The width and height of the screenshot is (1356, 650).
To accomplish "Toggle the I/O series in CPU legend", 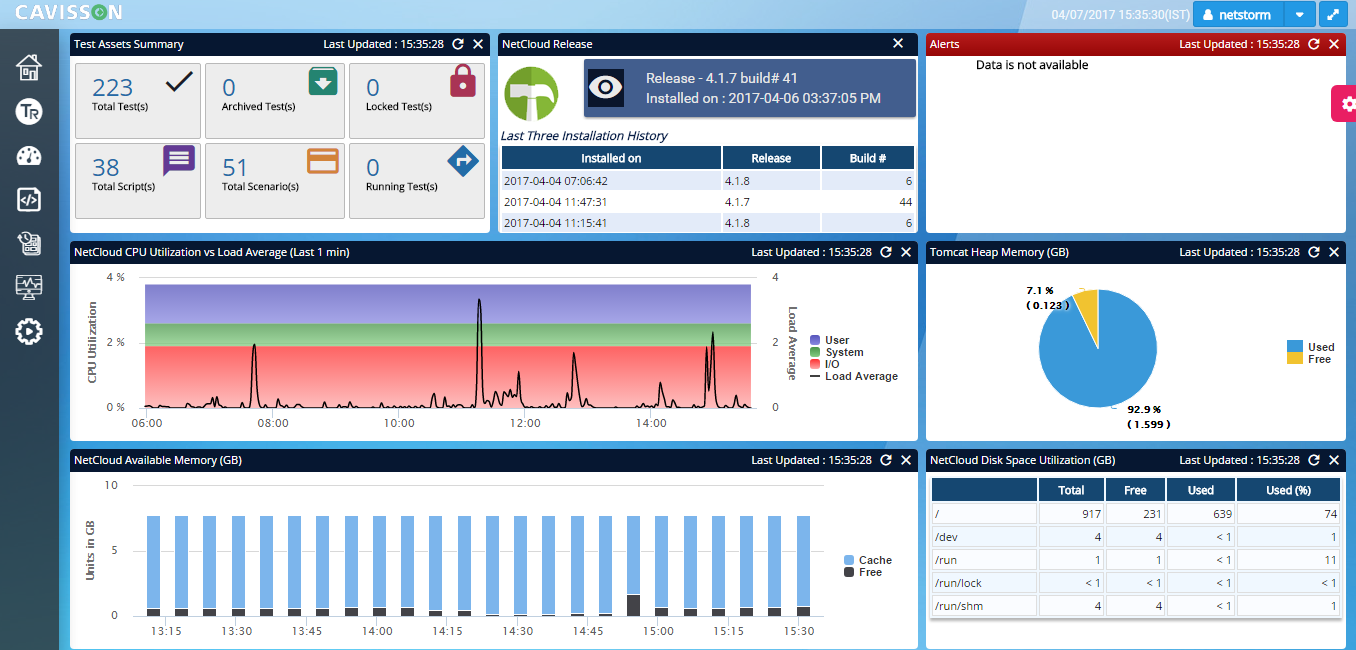I will point(824,365).
